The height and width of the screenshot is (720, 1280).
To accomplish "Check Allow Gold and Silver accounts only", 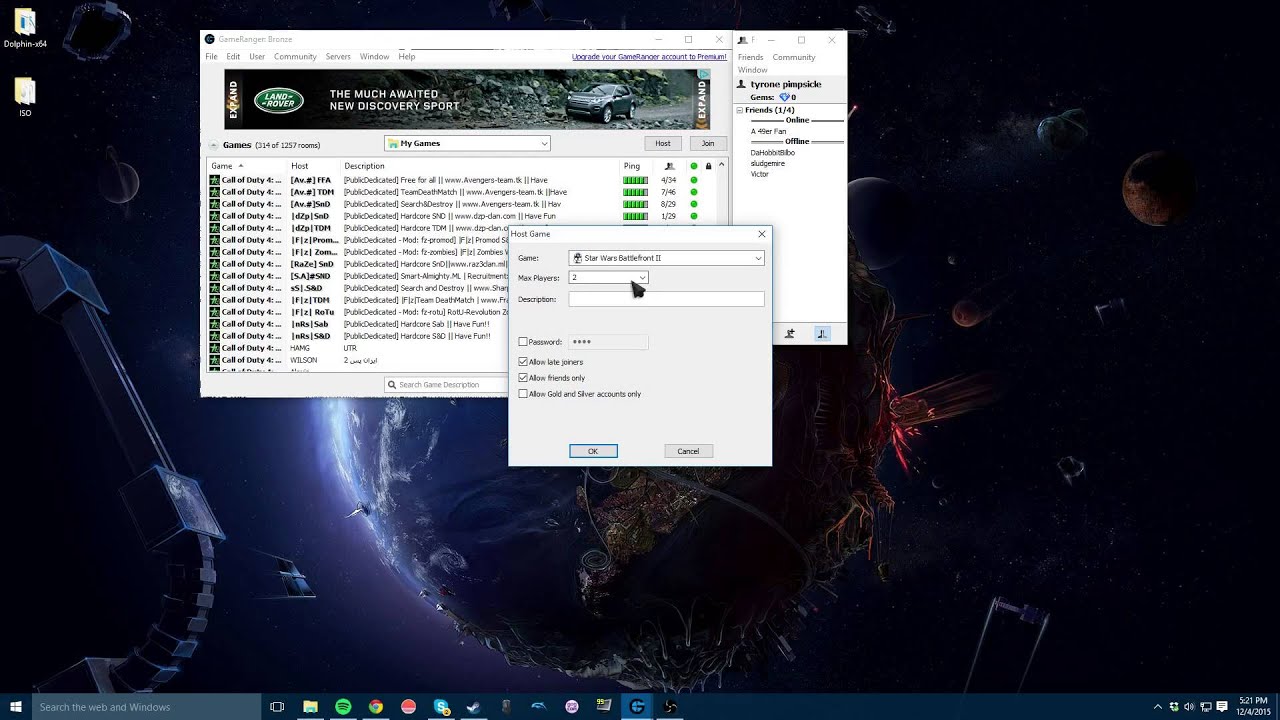I will [x=523, y=394].
